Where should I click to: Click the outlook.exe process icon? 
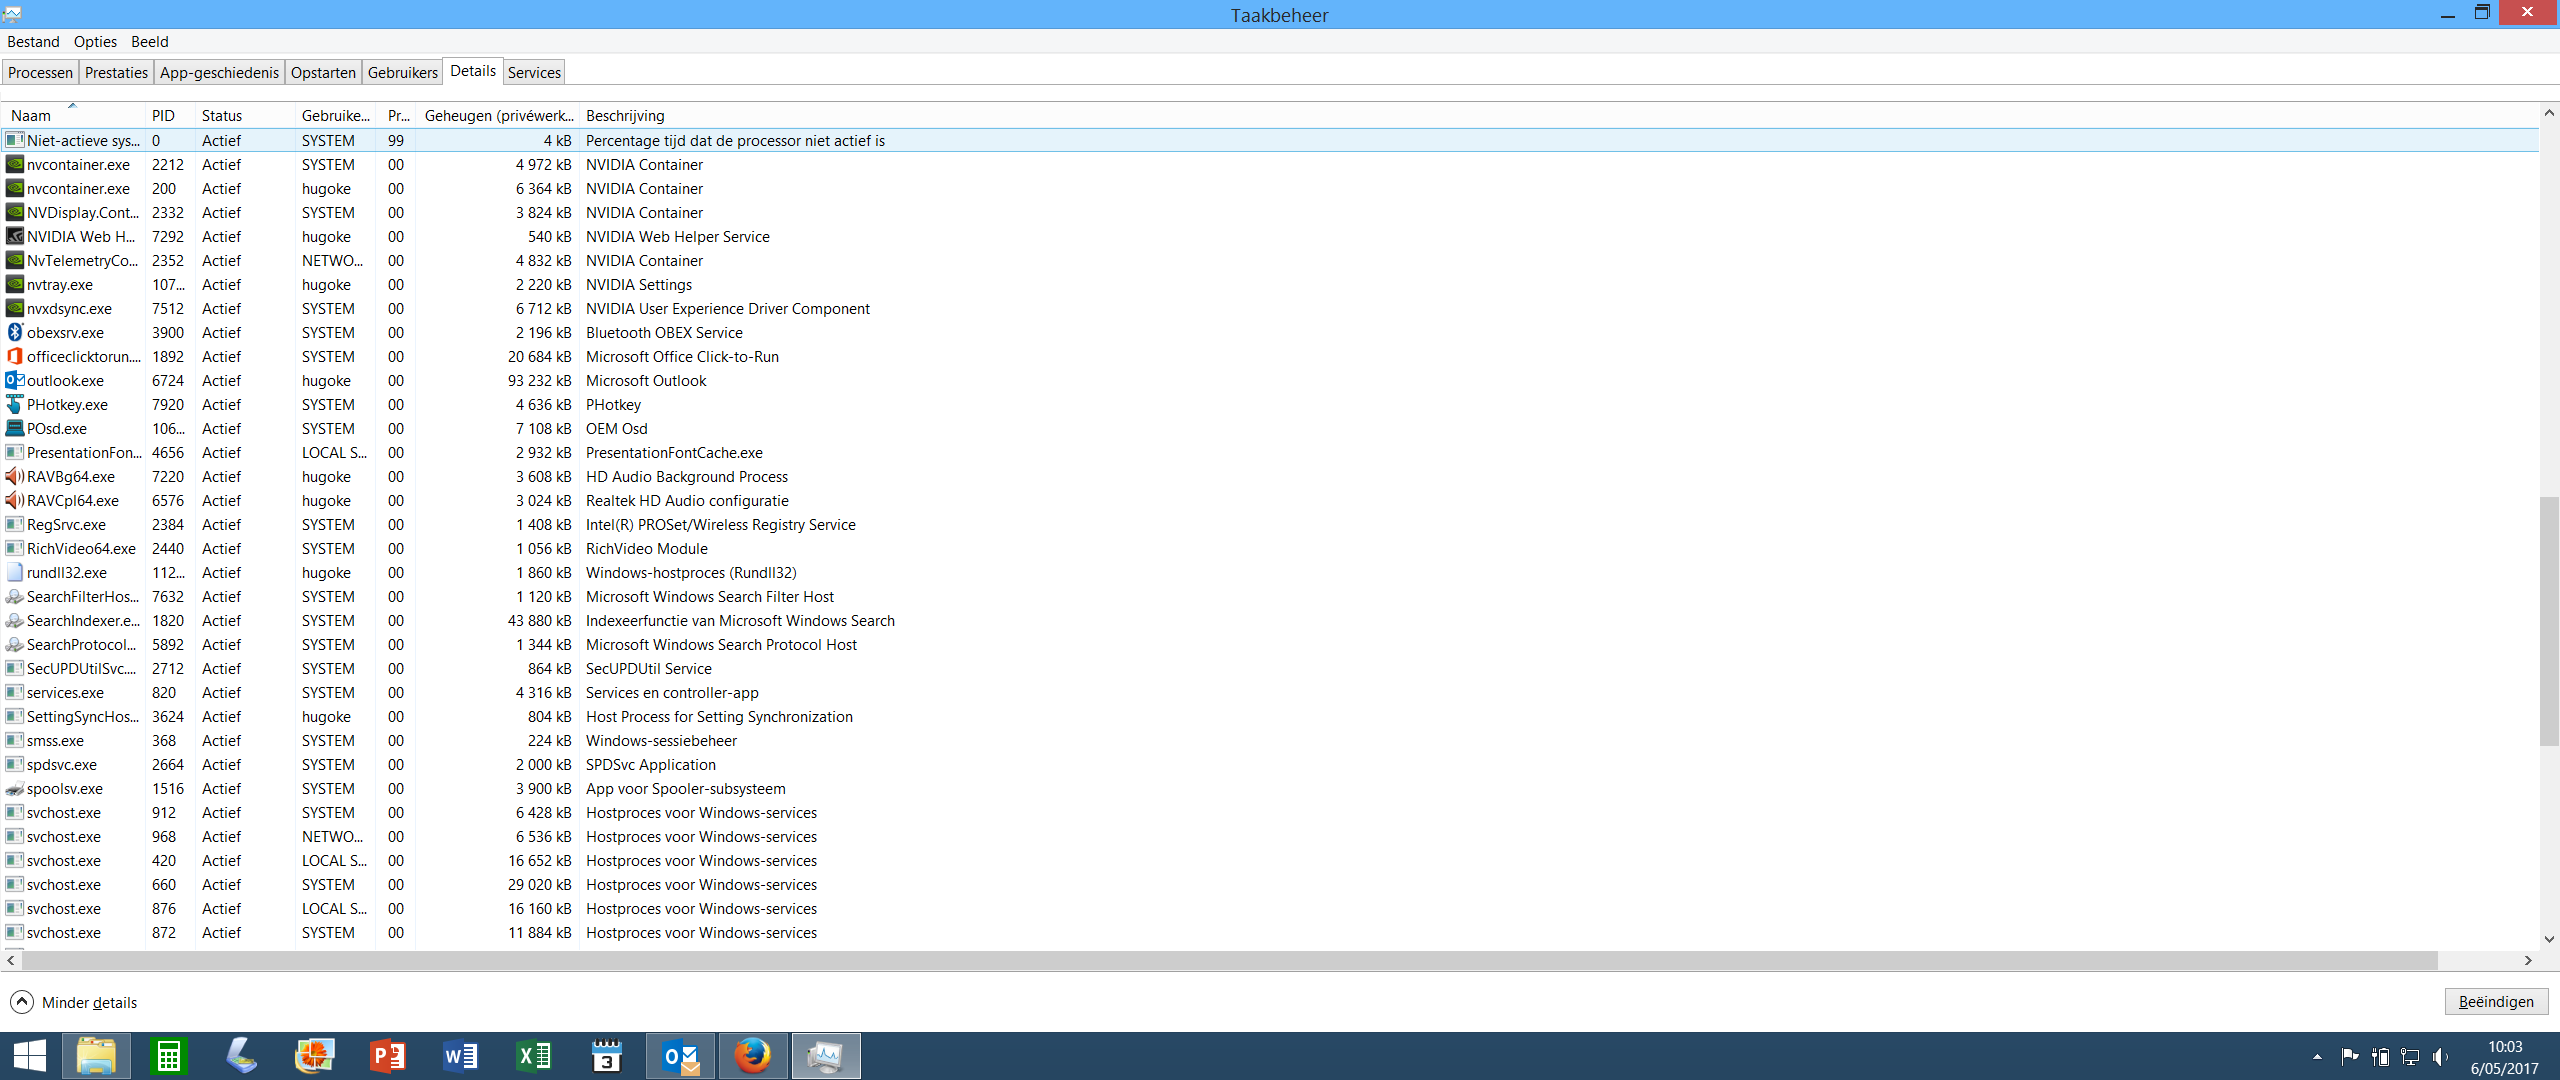pos(15,380)
